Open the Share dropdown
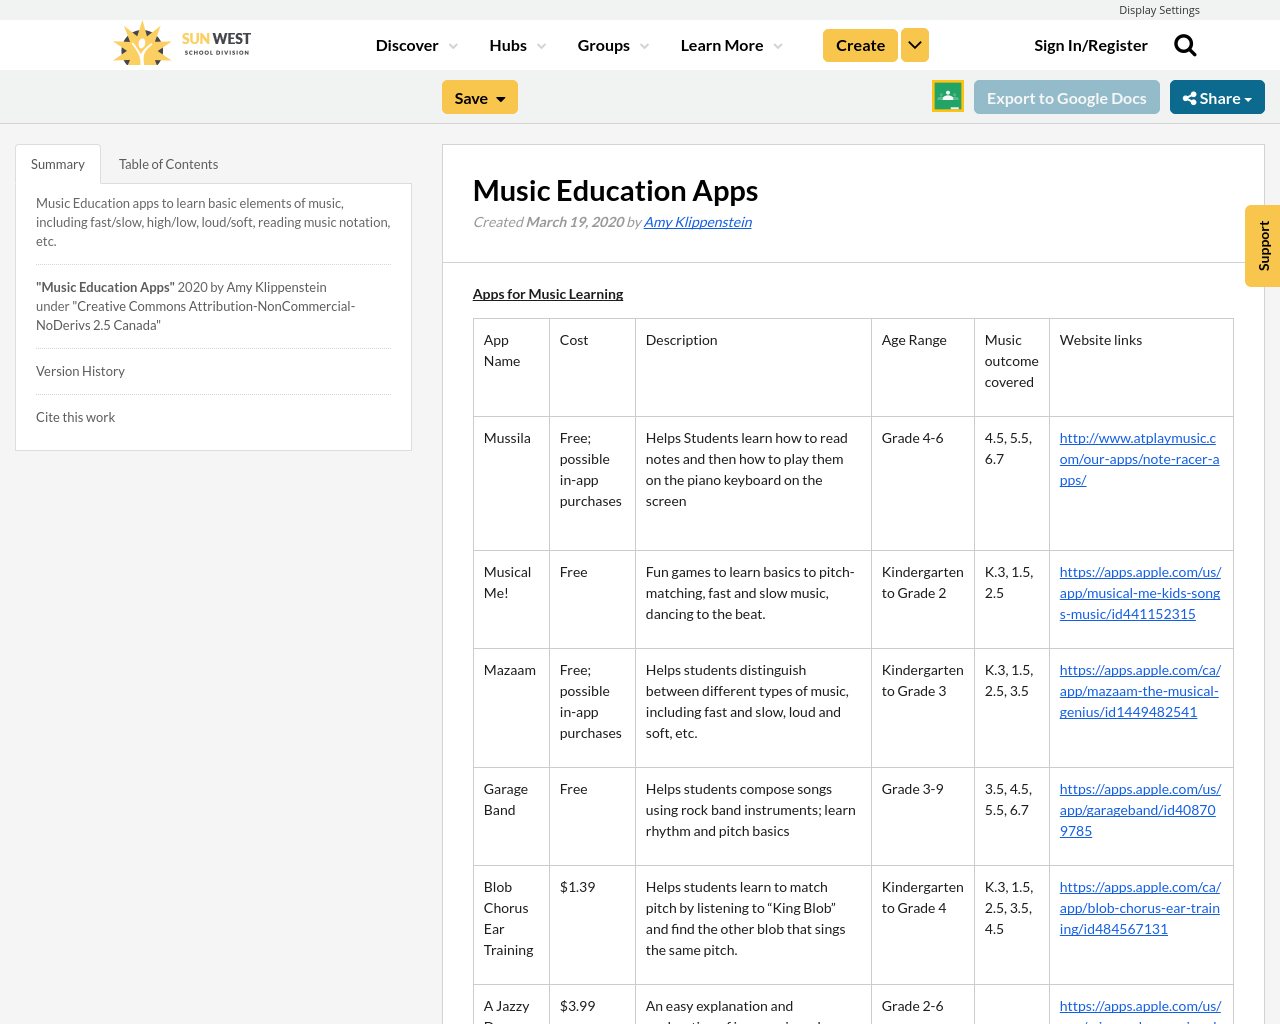1280x1024 pixels. [x=1217, y=97]
